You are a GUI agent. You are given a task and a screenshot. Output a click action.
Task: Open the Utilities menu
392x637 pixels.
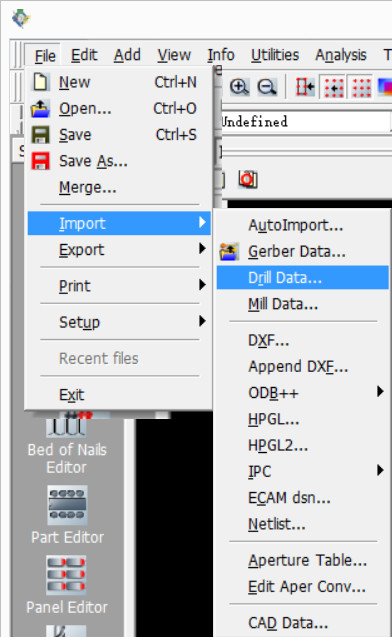[x=275, y=55]
